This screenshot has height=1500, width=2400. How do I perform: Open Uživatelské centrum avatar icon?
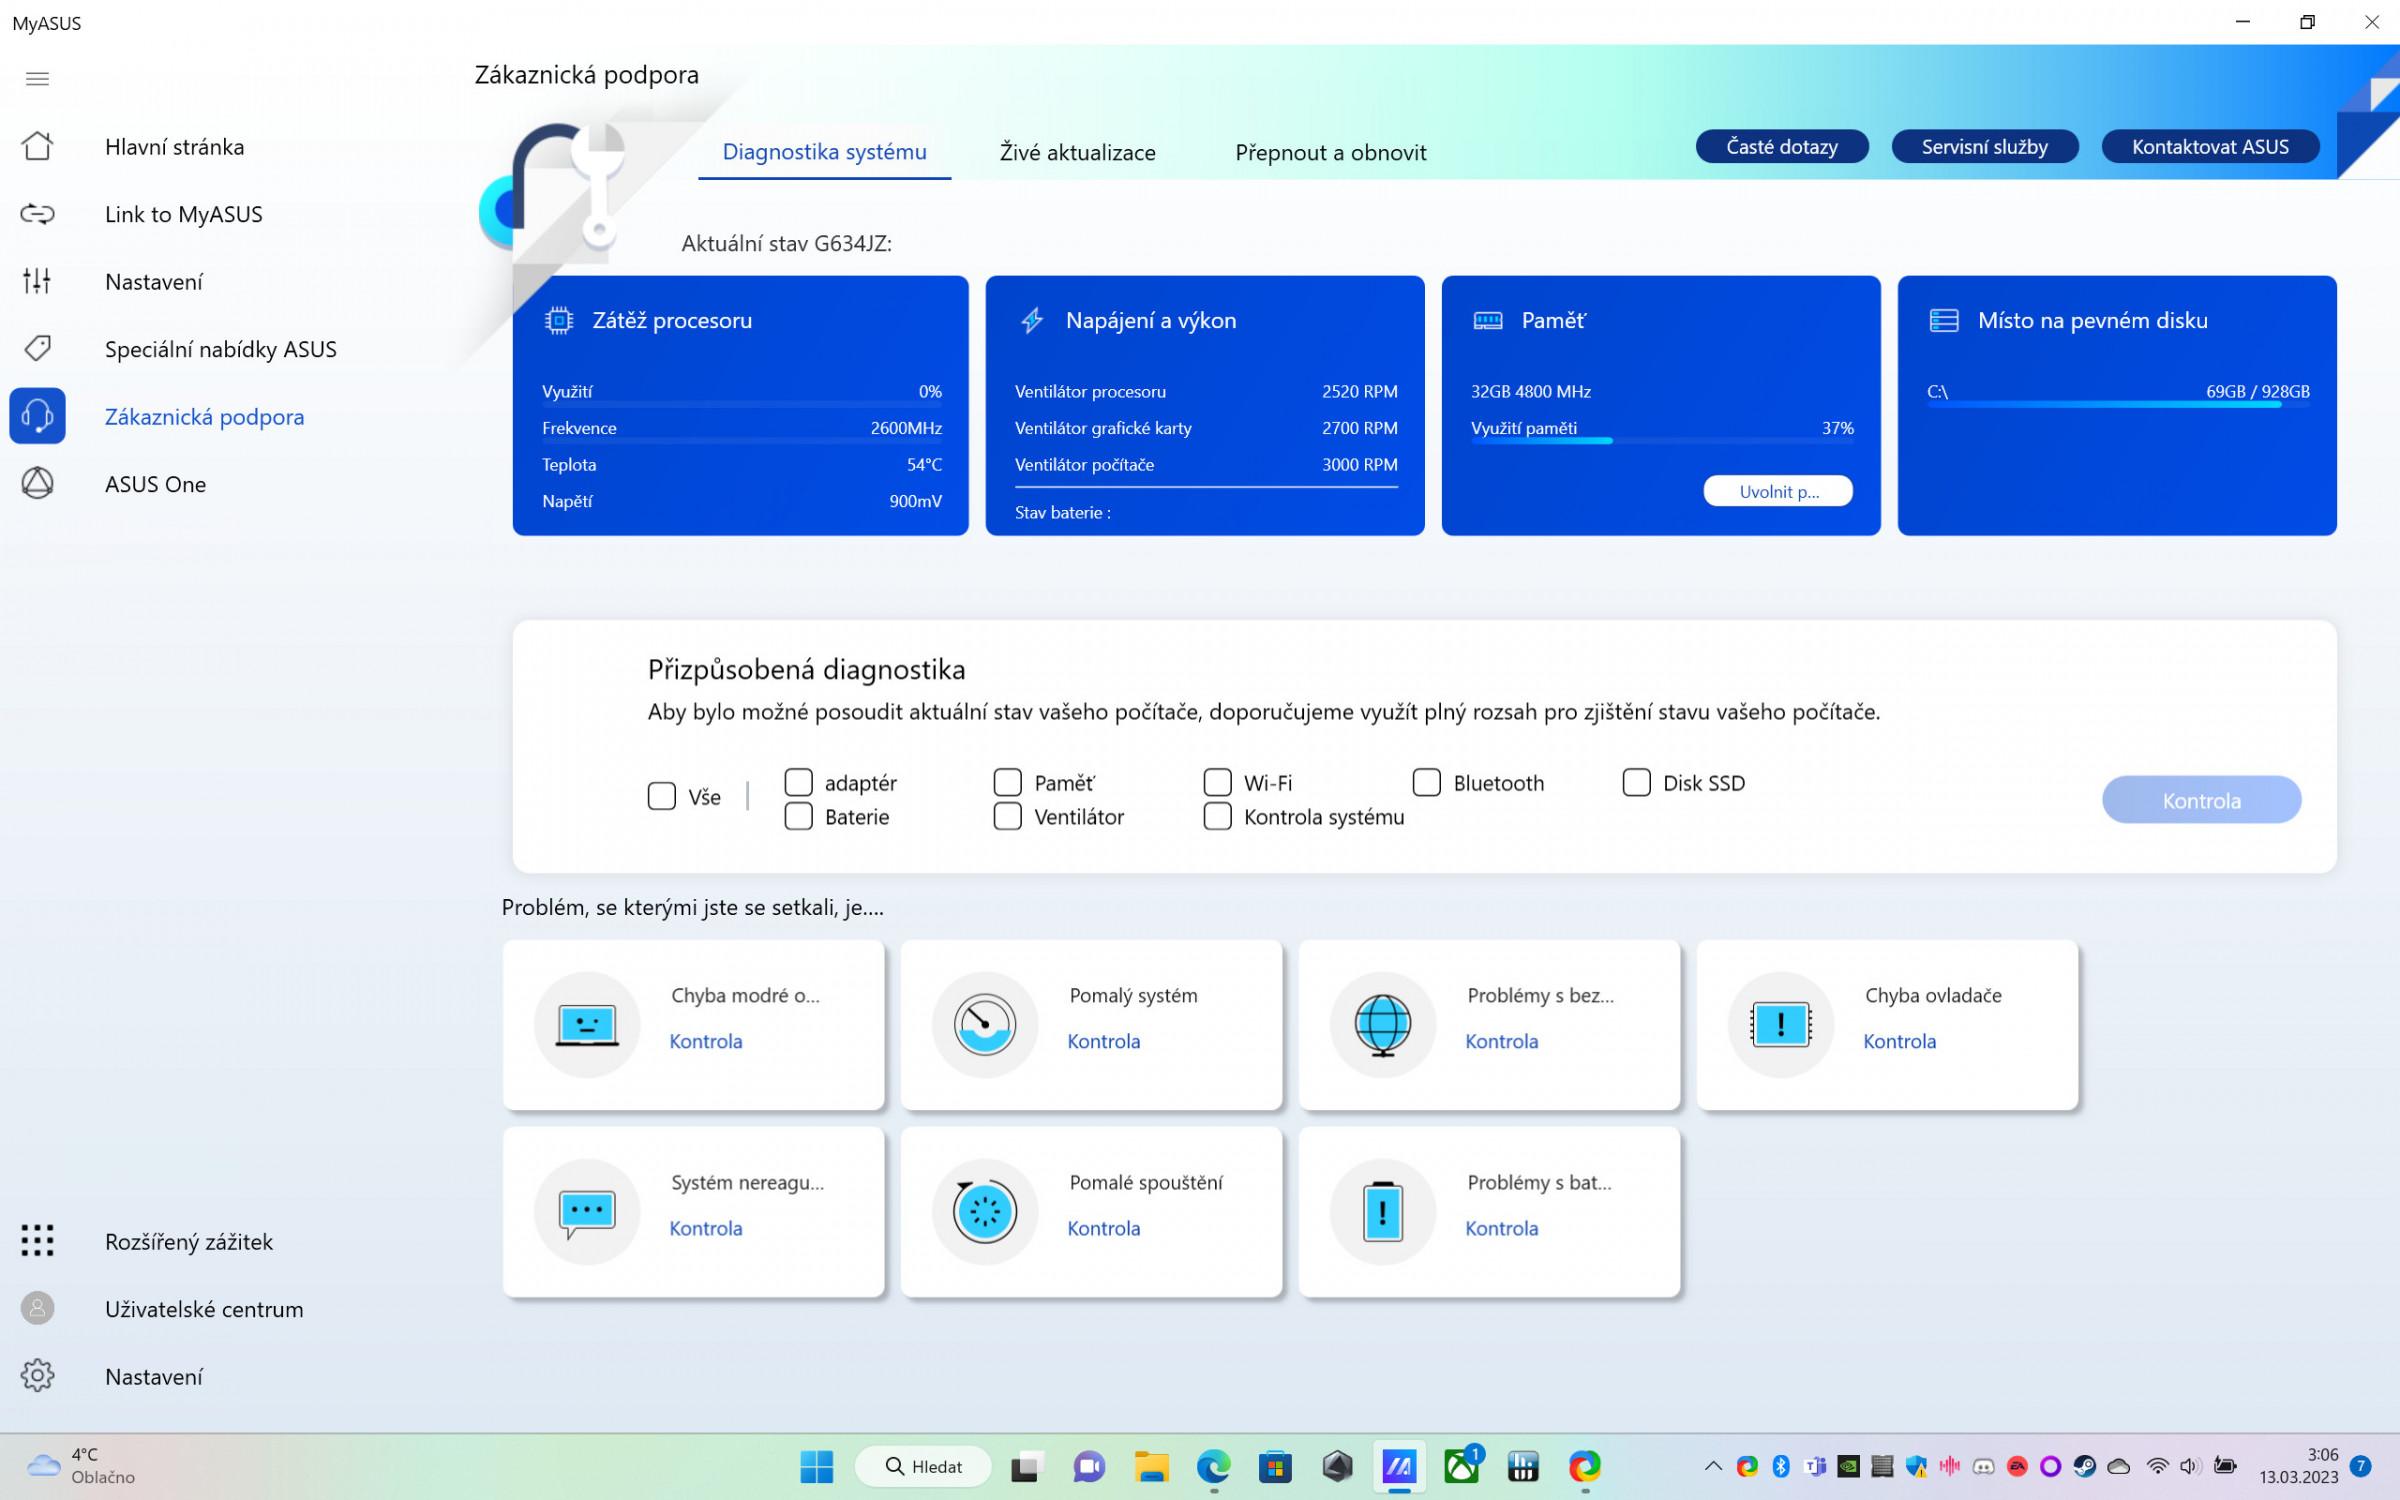[x=37, y=1308]
